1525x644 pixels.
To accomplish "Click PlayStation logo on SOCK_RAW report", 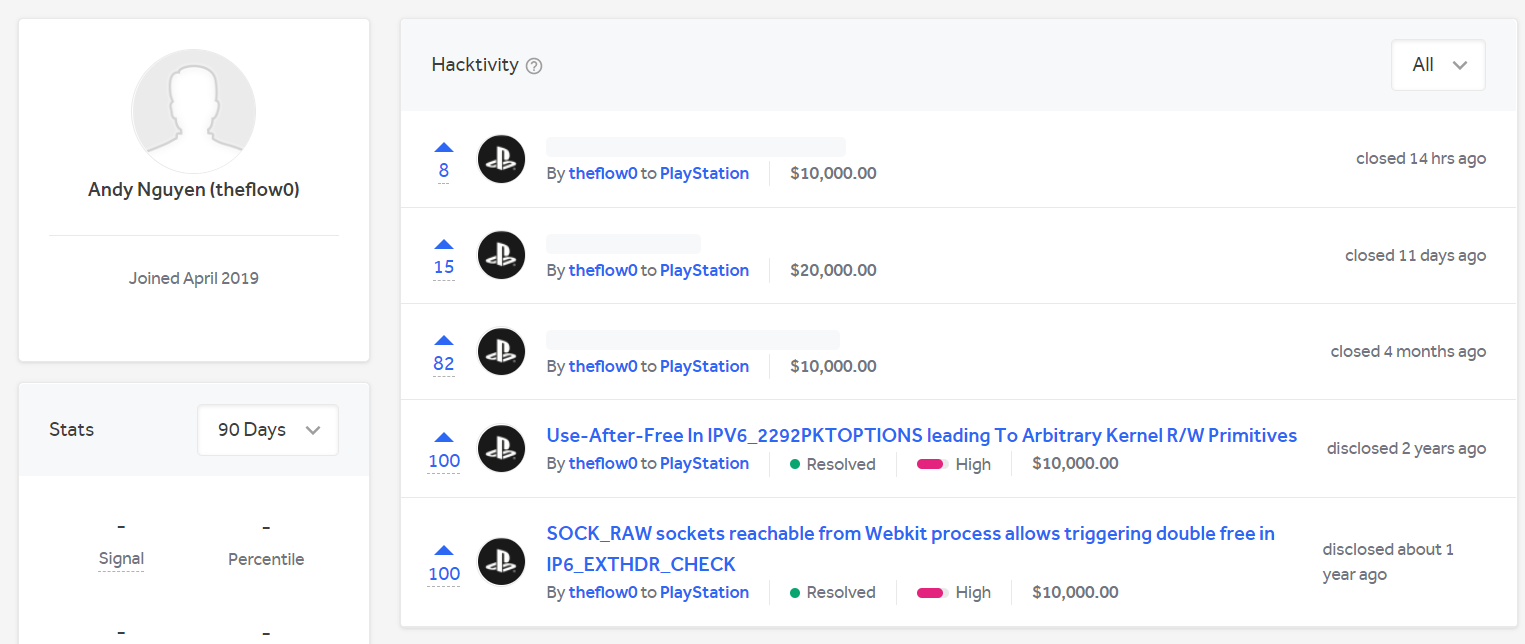I will (502, 562).
